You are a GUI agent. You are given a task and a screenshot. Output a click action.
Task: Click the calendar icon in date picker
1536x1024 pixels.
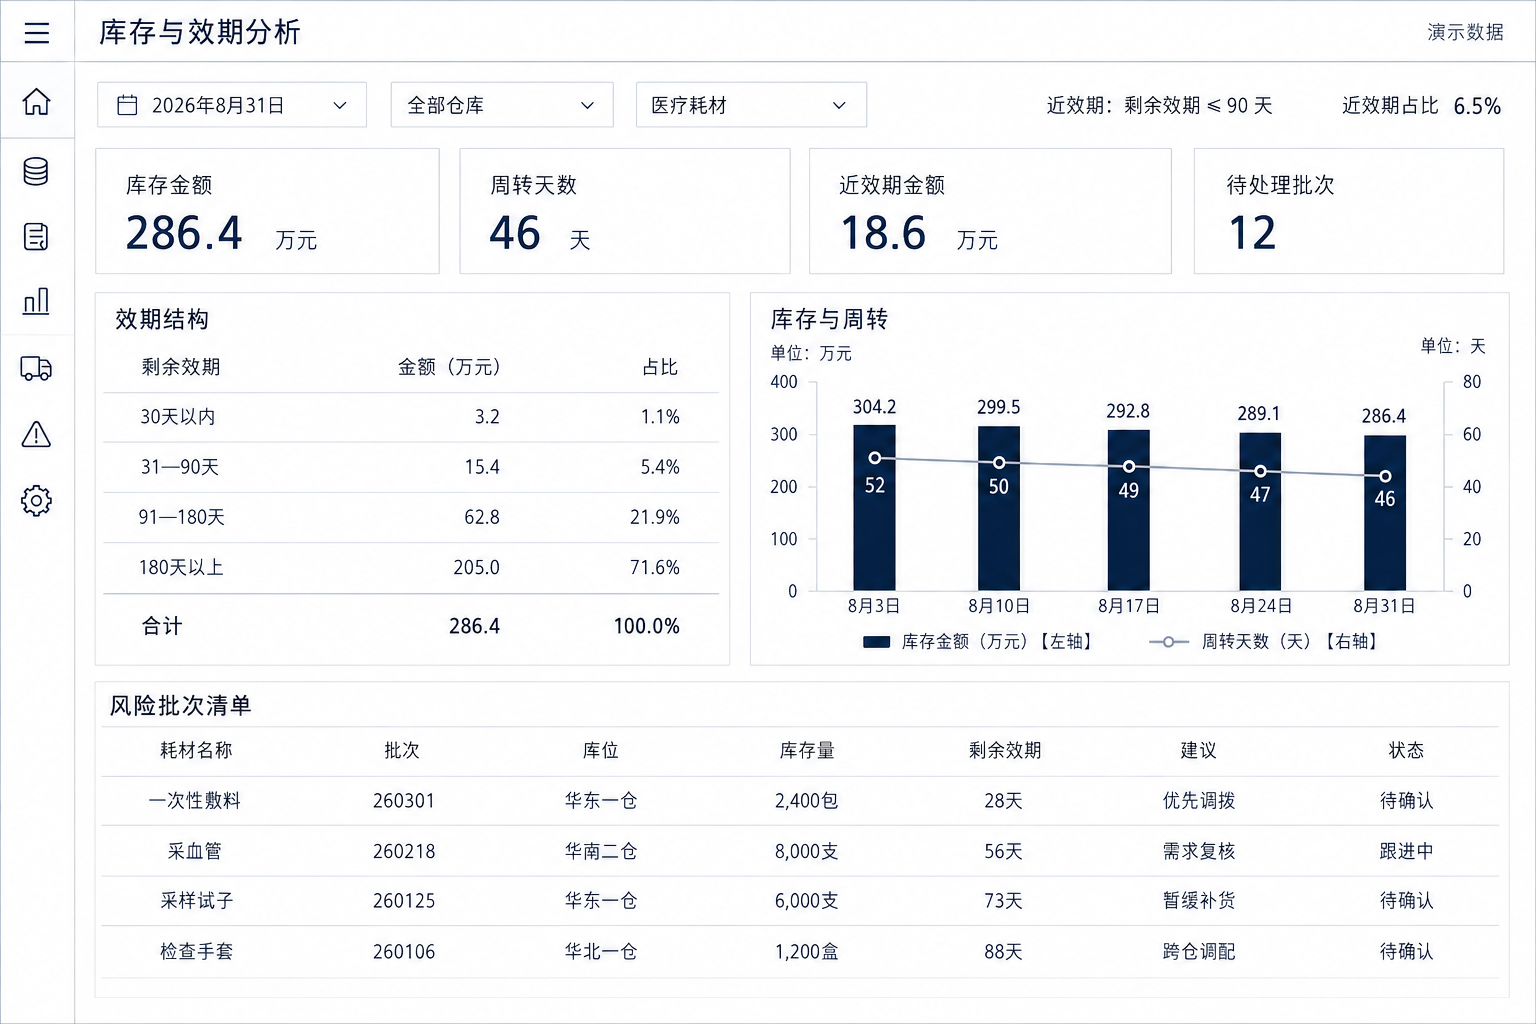click(x=127, y=105)
